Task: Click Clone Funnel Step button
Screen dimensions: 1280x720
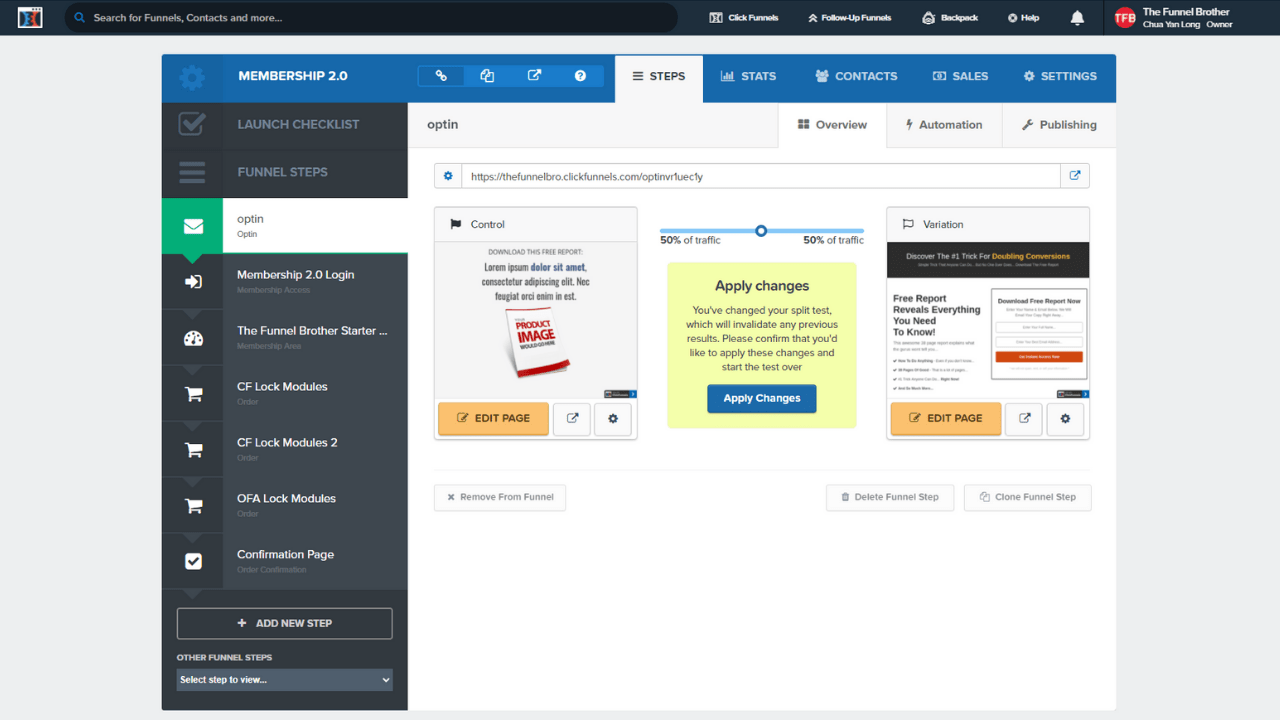Action: tap(1027, 497)
